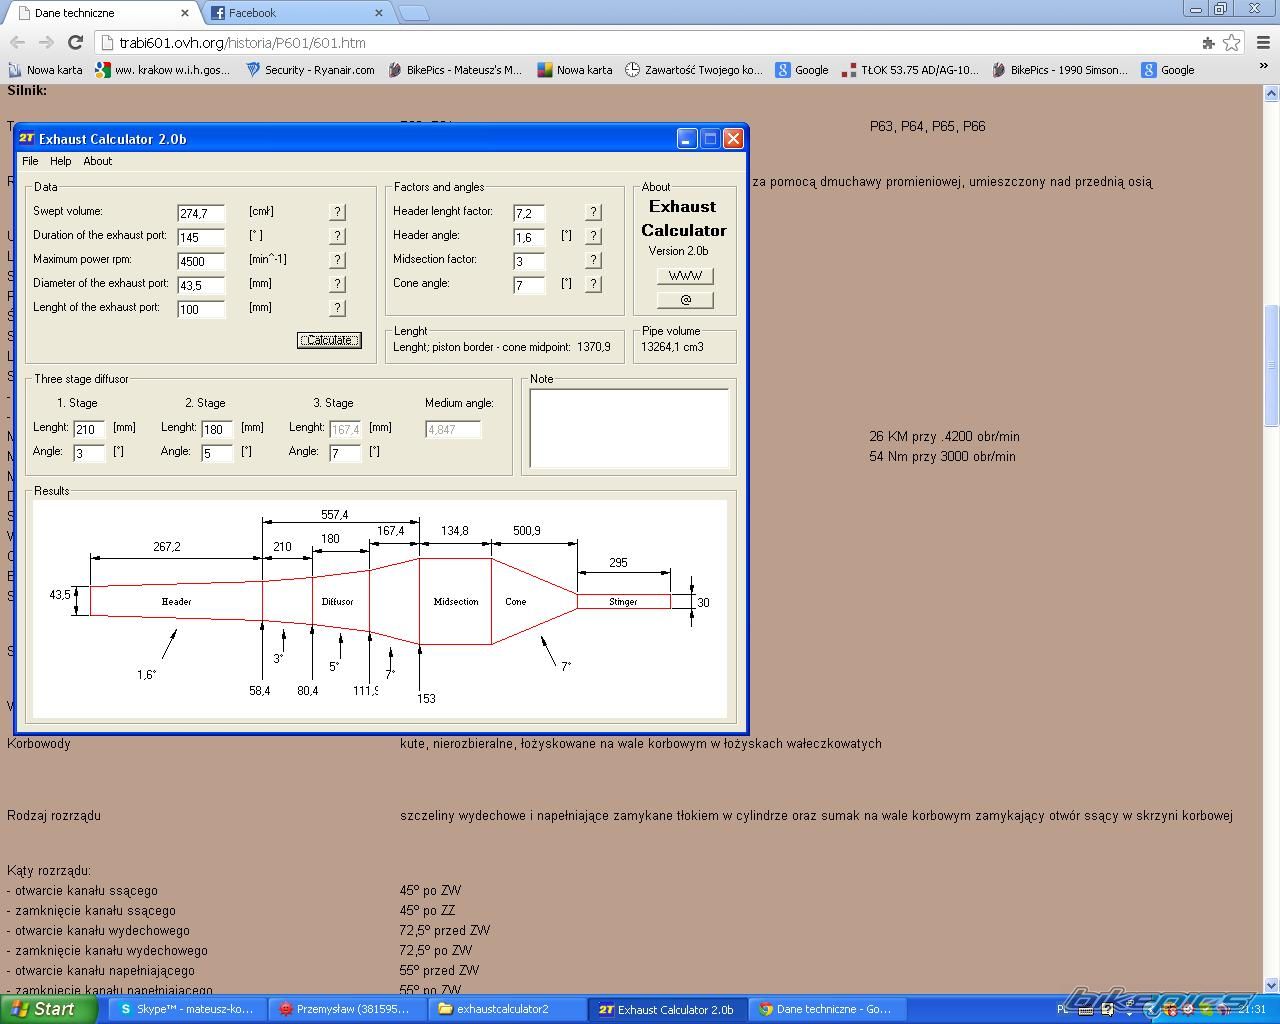The width and height of the screenshot is (1280, 1024).
Task: Open the About menu
Action: 97,161
